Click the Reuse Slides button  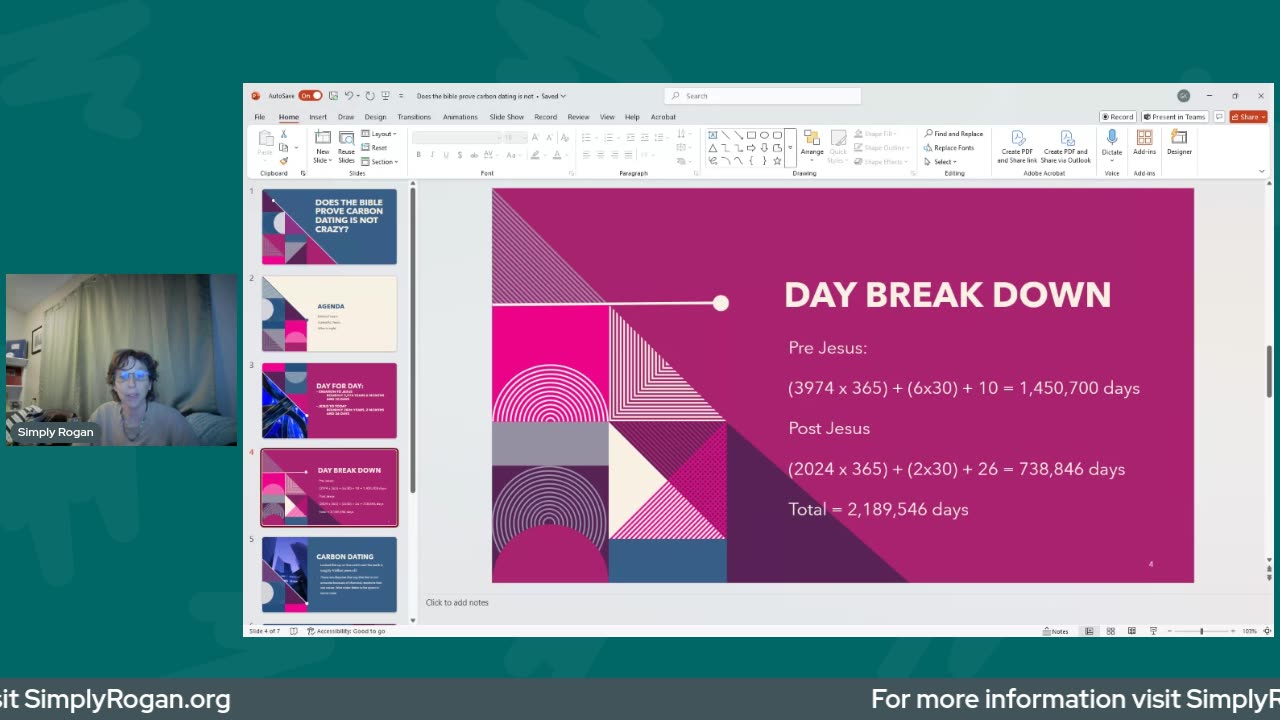(346, 147)
